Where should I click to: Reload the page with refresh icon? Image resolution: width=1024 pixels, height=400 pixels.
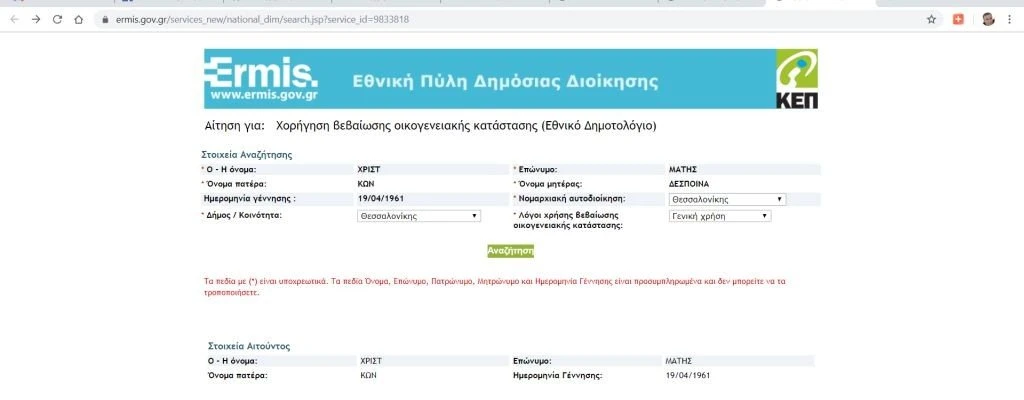57,19
